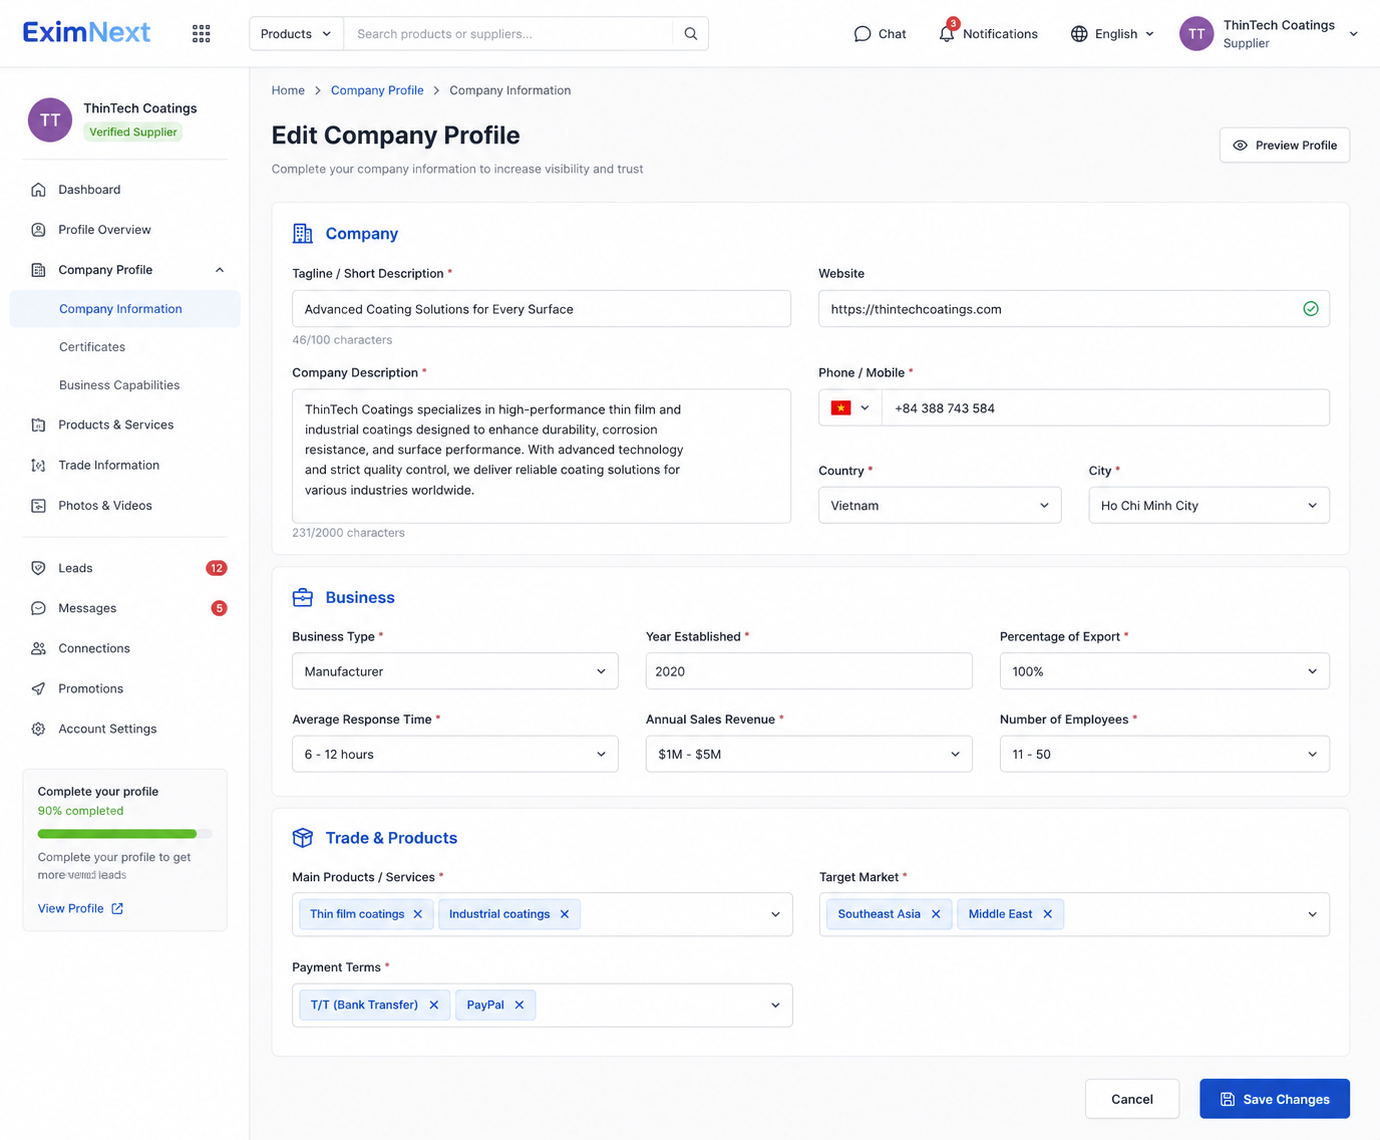The height and width of the screenshot is (1140, 1380).
Task: Cancel editing the company profile
Action: point(1132,1099)
